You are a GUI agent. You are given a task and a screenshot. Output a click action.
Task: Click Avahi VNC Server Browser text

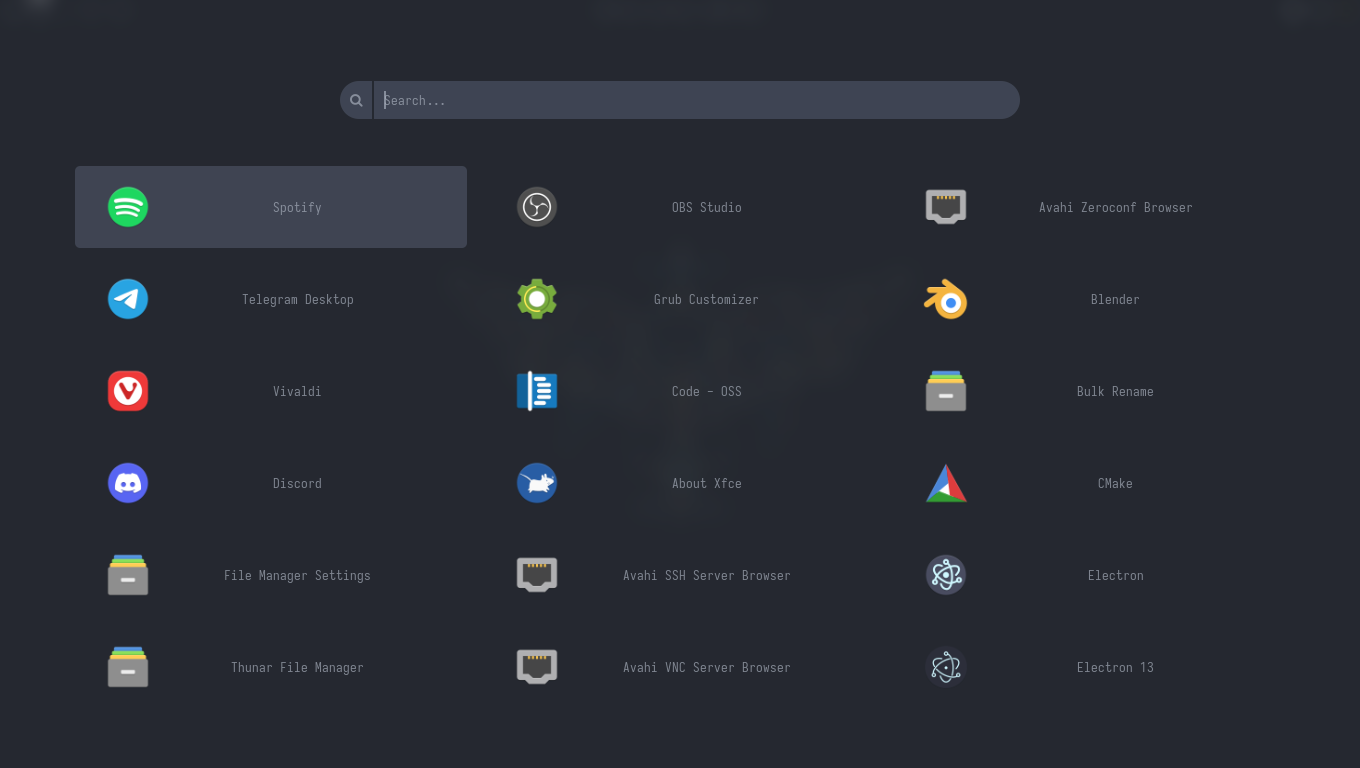tap(706, 667)
